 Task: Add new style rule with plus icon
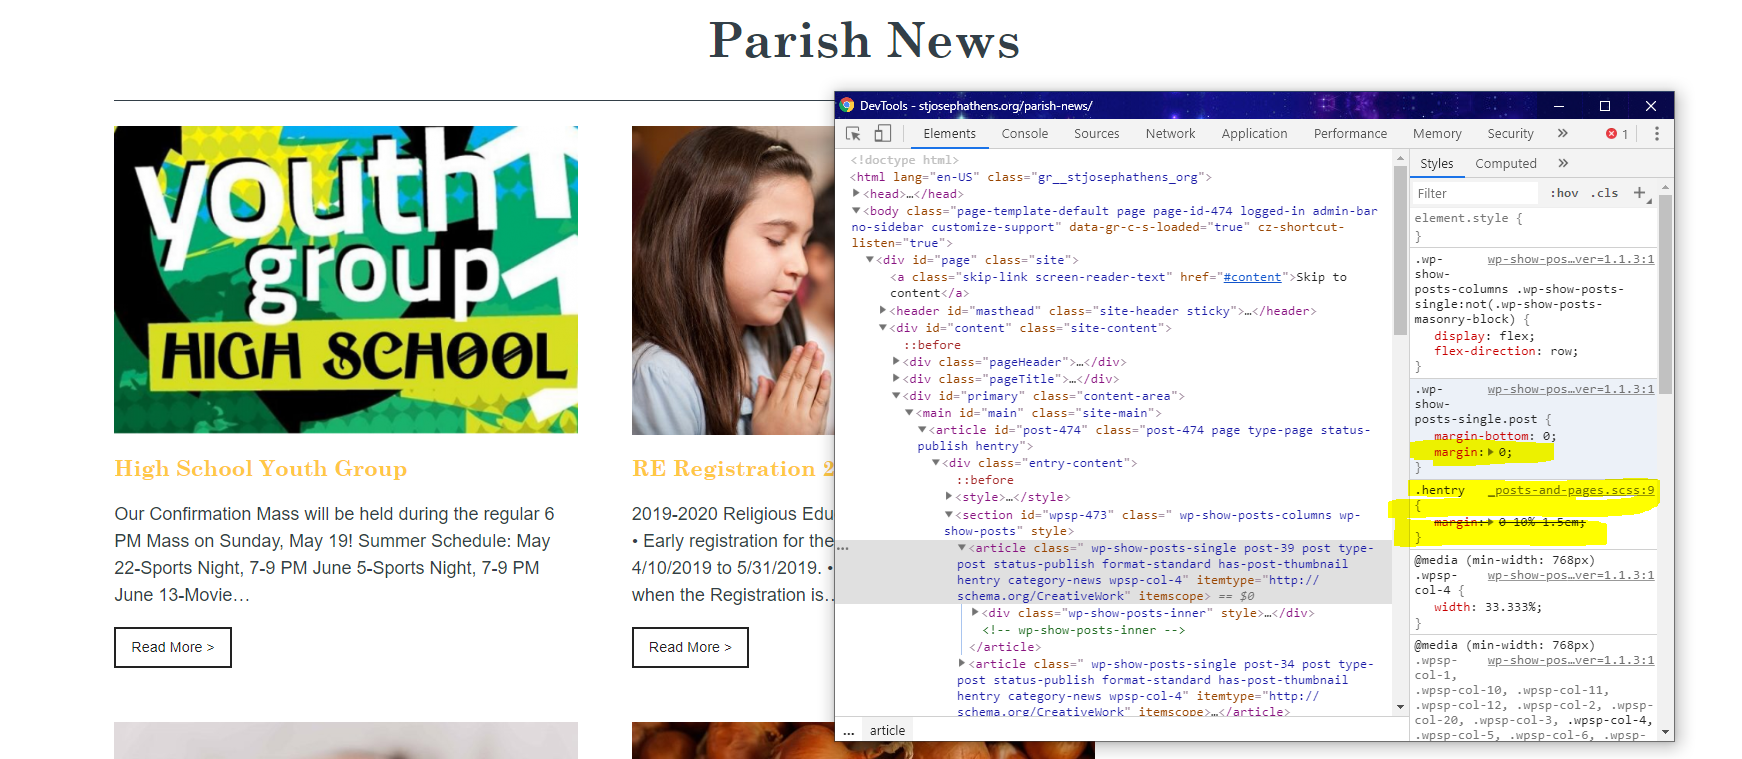(x=1639, y=193)
